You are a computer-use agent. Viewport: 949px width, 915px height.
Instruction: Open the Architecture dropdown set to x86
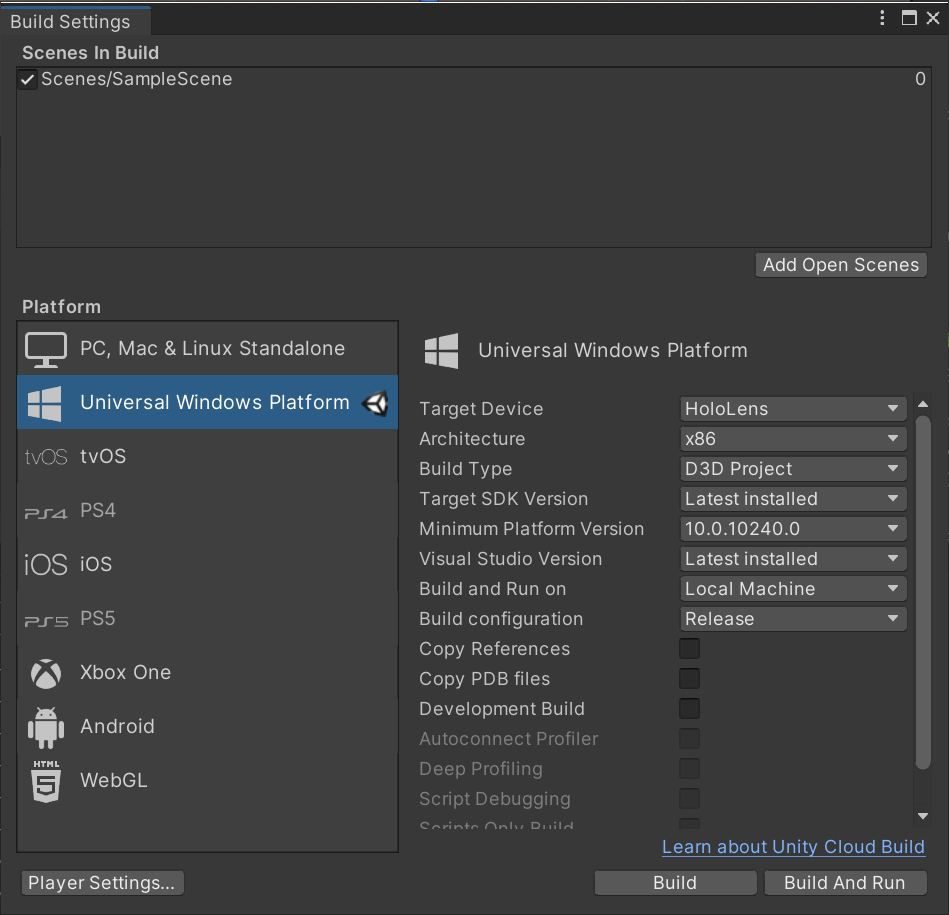[793, 439]
